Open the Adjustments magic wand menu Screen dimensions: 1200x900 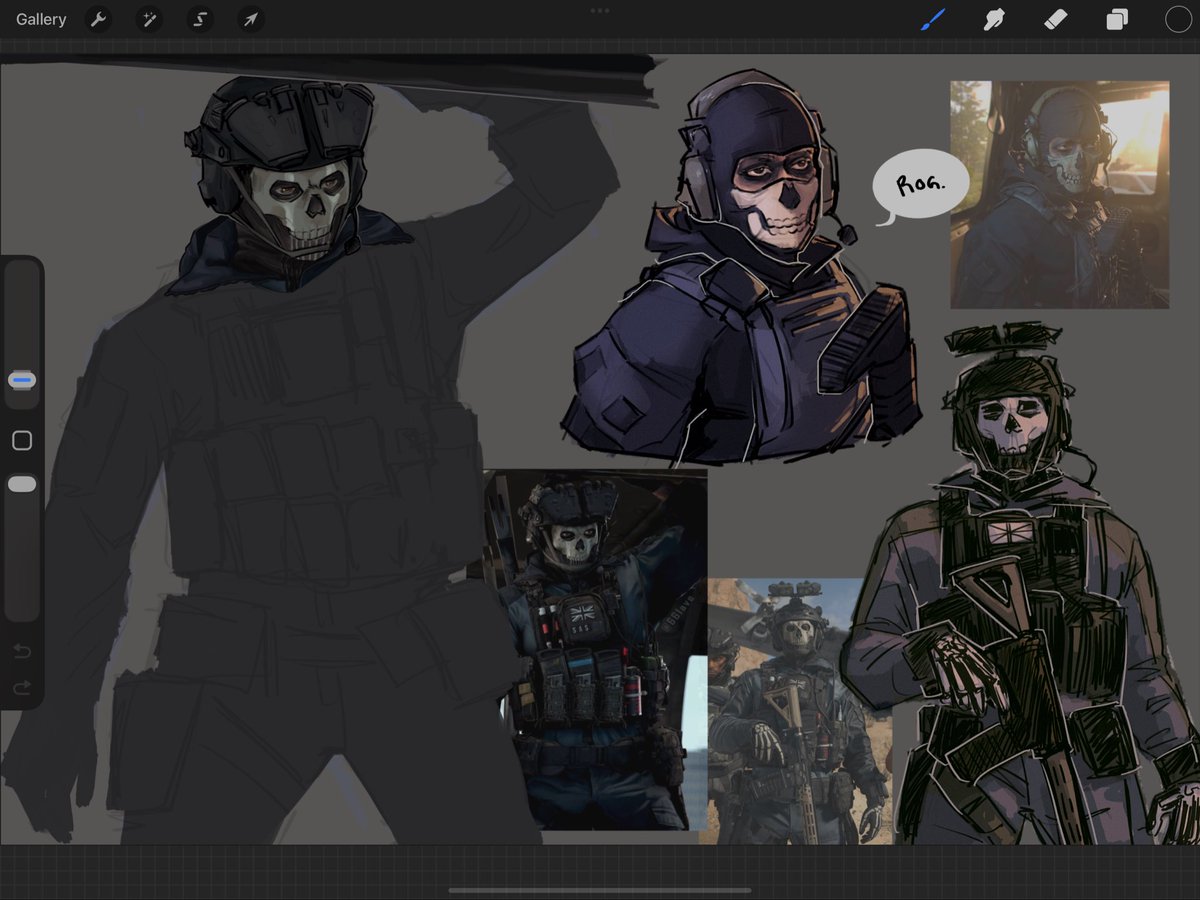[149, 19]
